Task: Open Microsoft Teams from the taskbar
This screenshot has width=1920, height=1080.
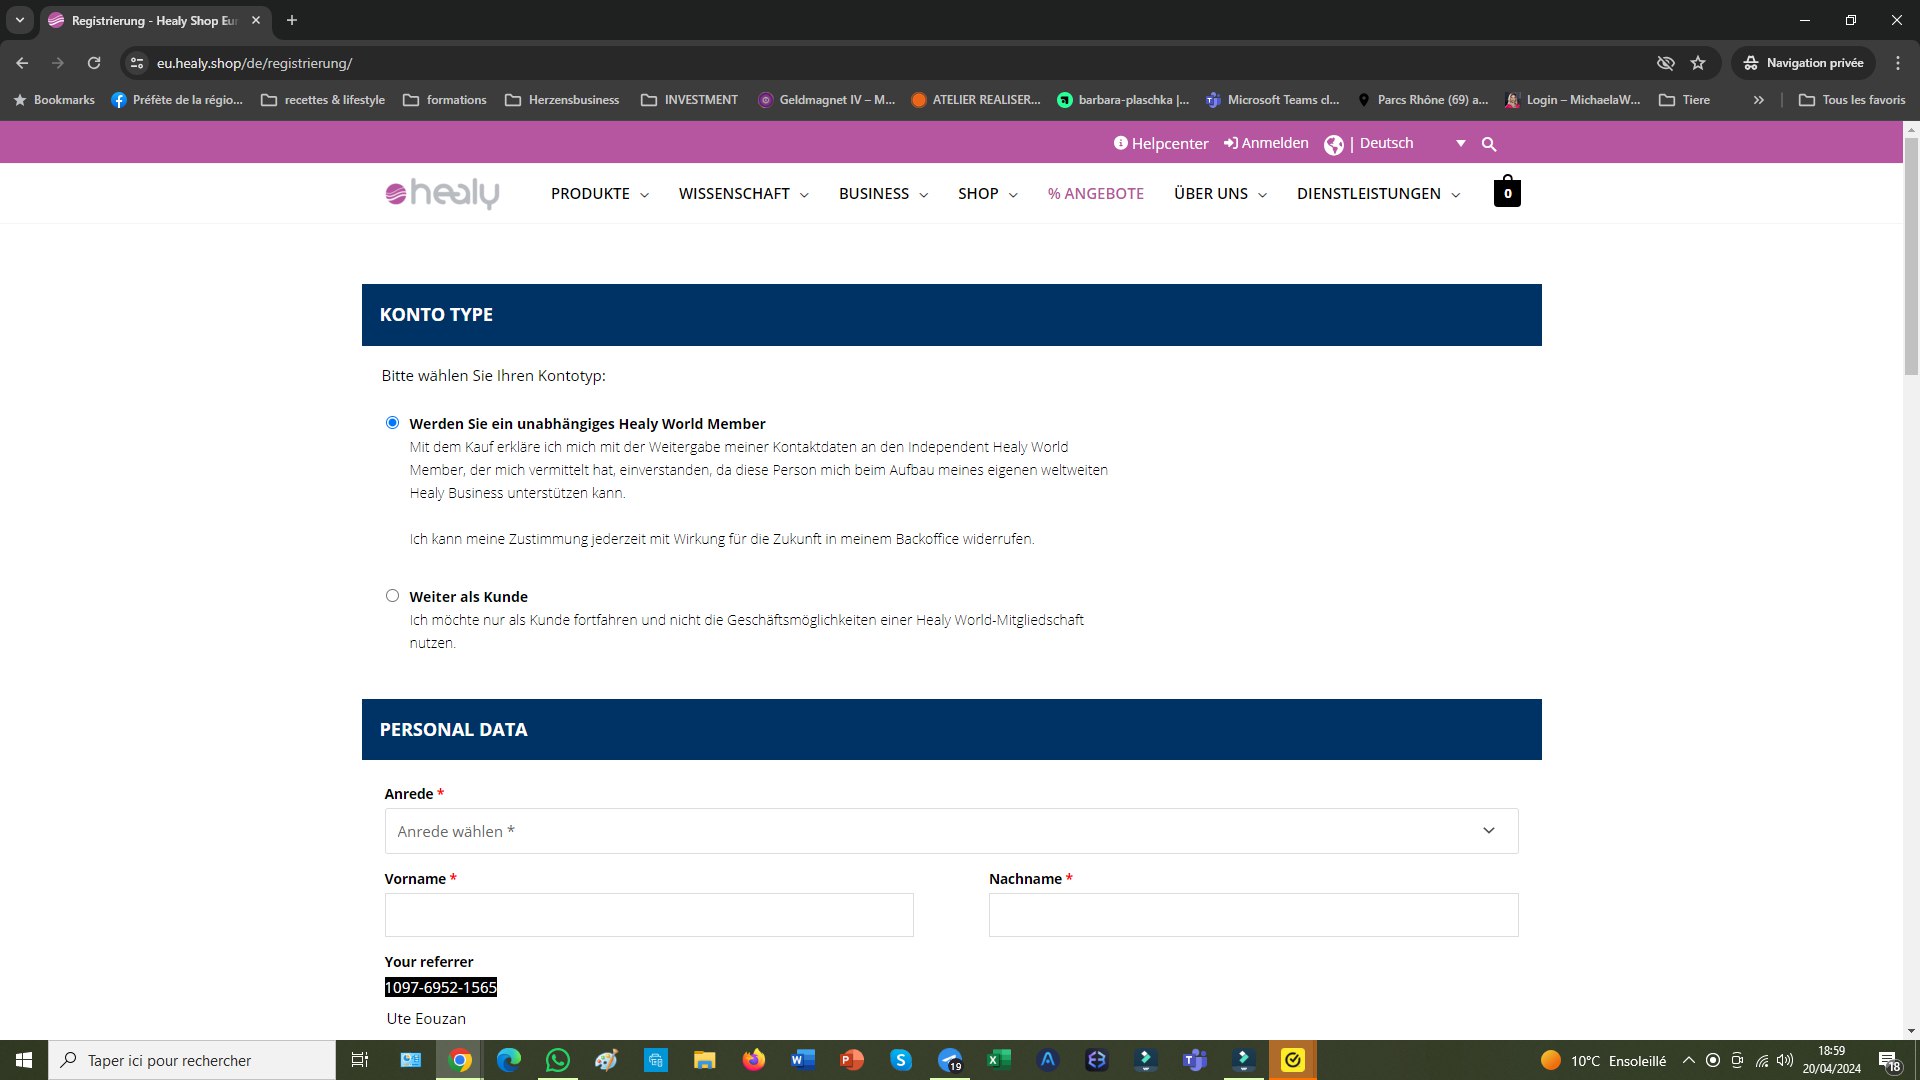Action: (x=1195, y=1060)
